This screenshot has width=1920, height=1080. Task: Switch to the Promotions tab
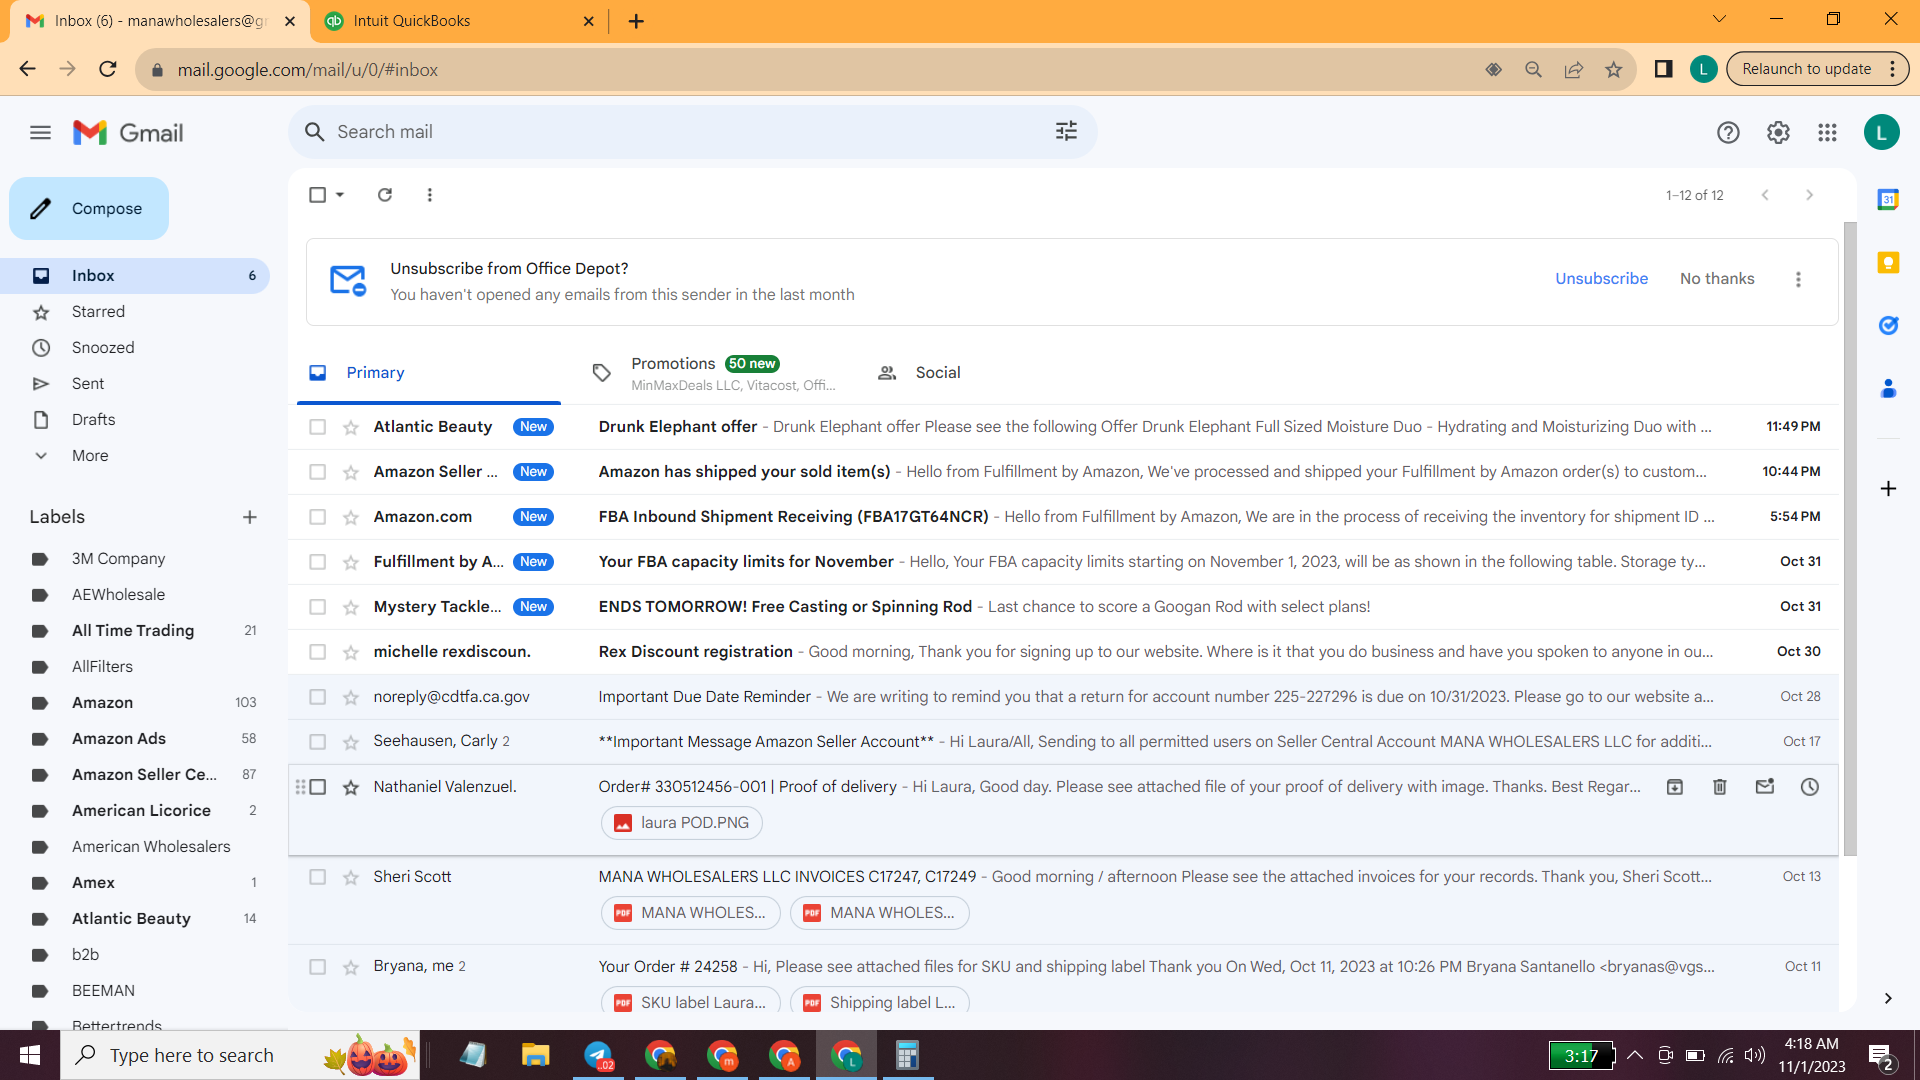[713, 373]
